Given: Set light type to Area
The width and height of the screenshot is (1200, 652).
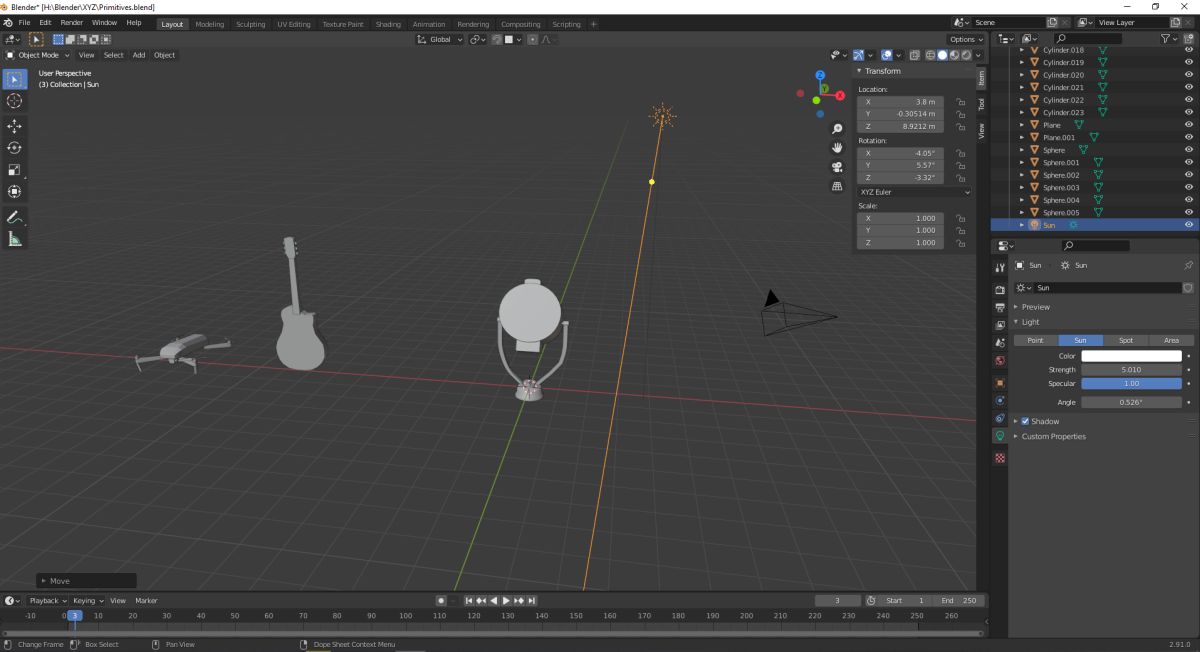Looking at the screenshot, I should pos(1171,340).
